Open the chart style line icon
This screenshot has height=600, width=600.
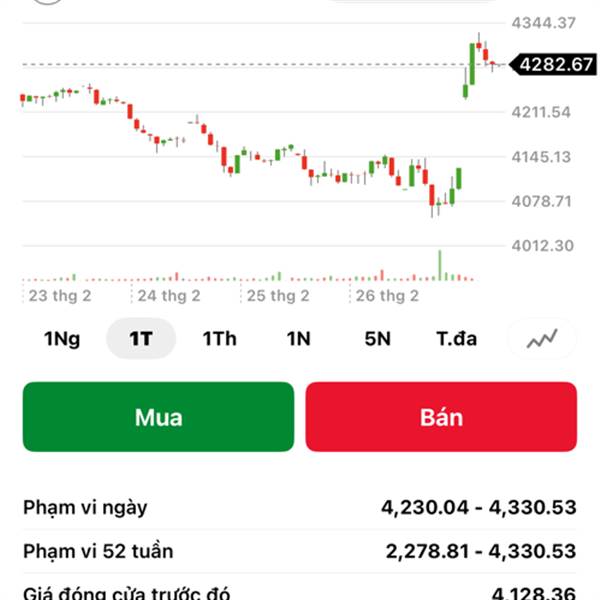[x=543, y=339]
